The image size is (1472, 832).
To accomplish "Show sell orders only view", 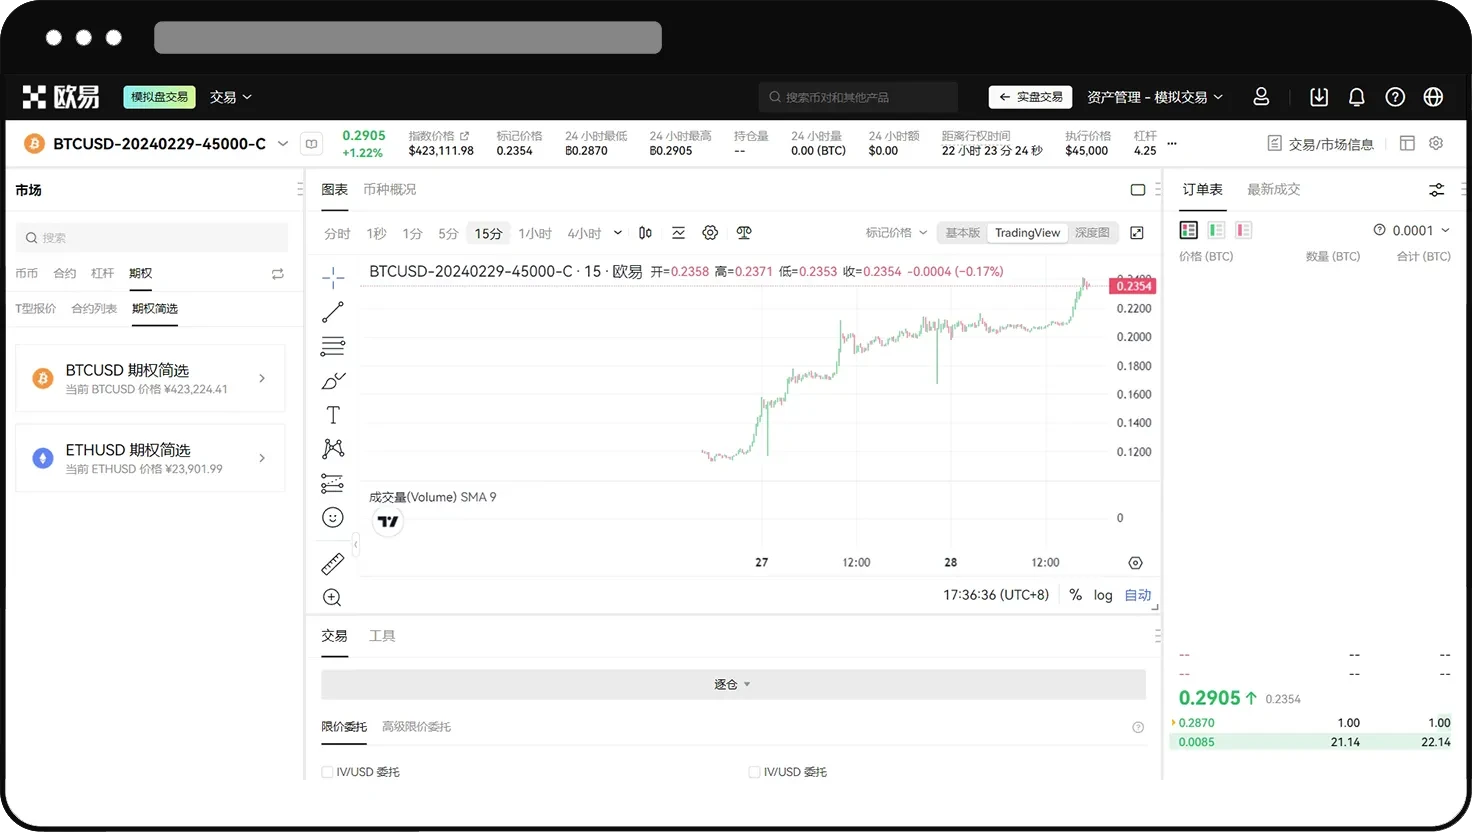I will 1243,230.
